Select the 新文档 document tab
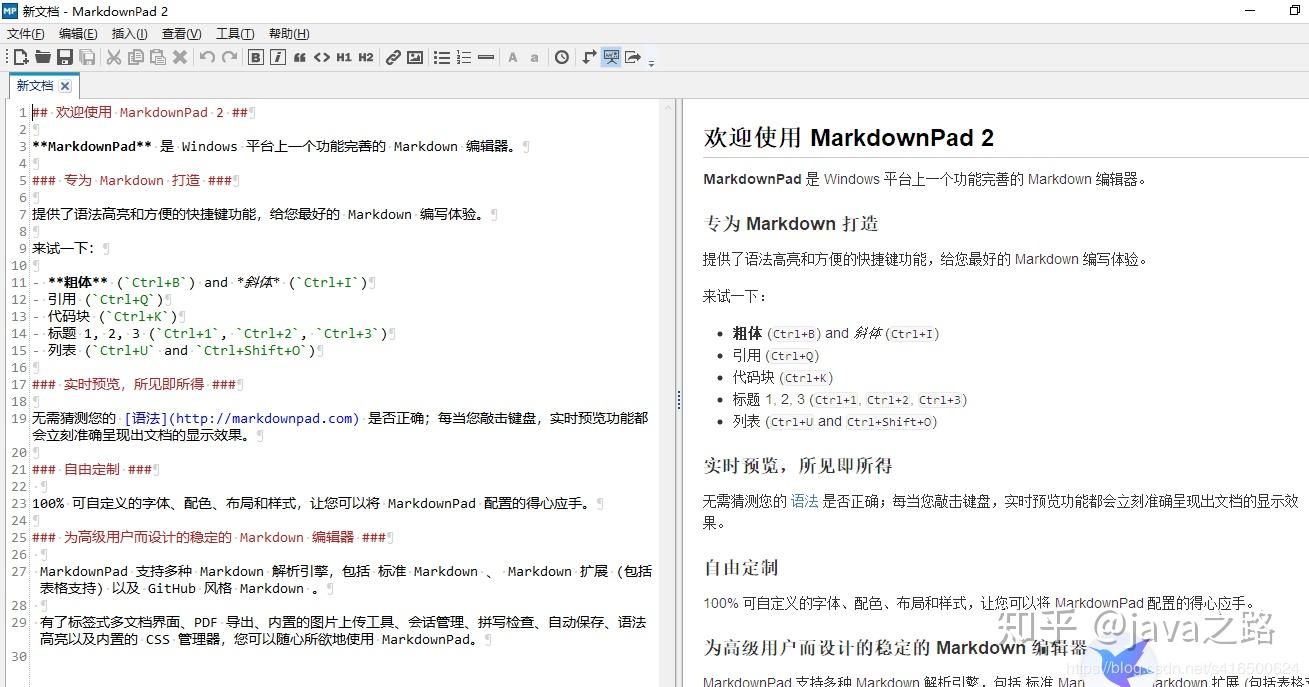 point(36,86)
